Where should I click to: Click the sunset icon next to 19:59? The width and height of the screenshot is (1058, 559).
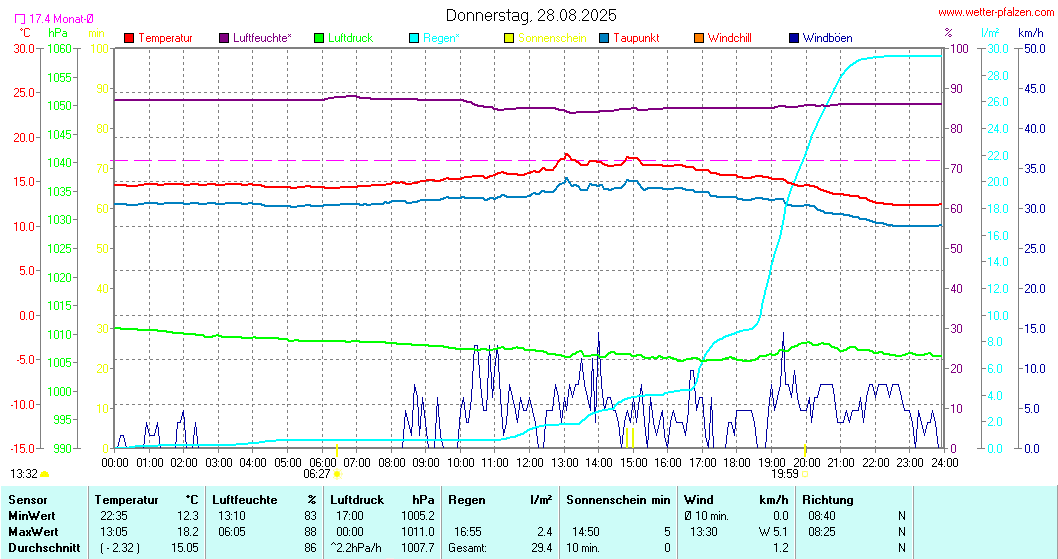click(x=805, y=474)
